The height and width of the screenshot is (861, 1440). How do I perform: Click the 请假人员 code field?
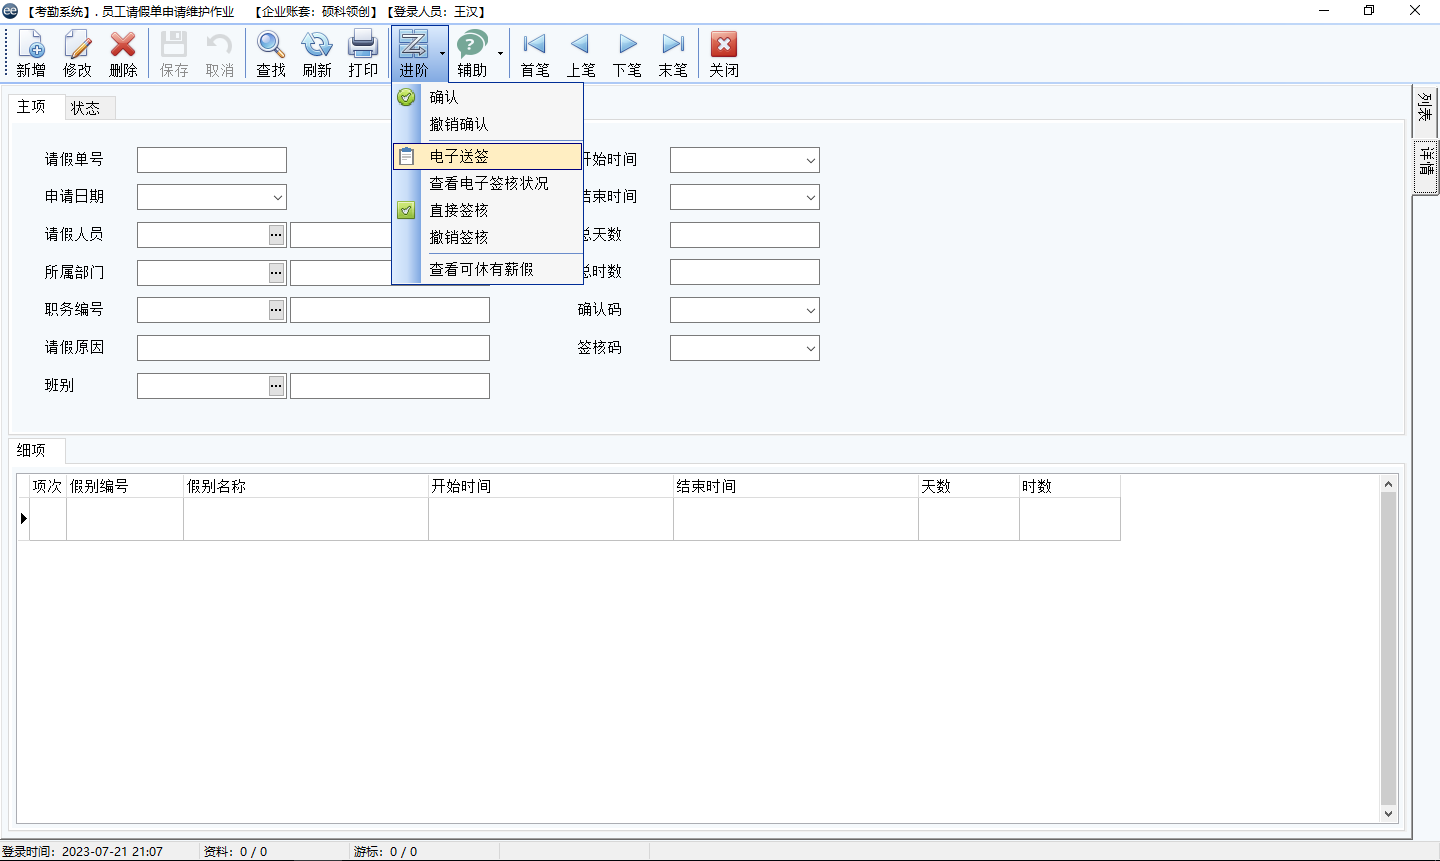203,235
